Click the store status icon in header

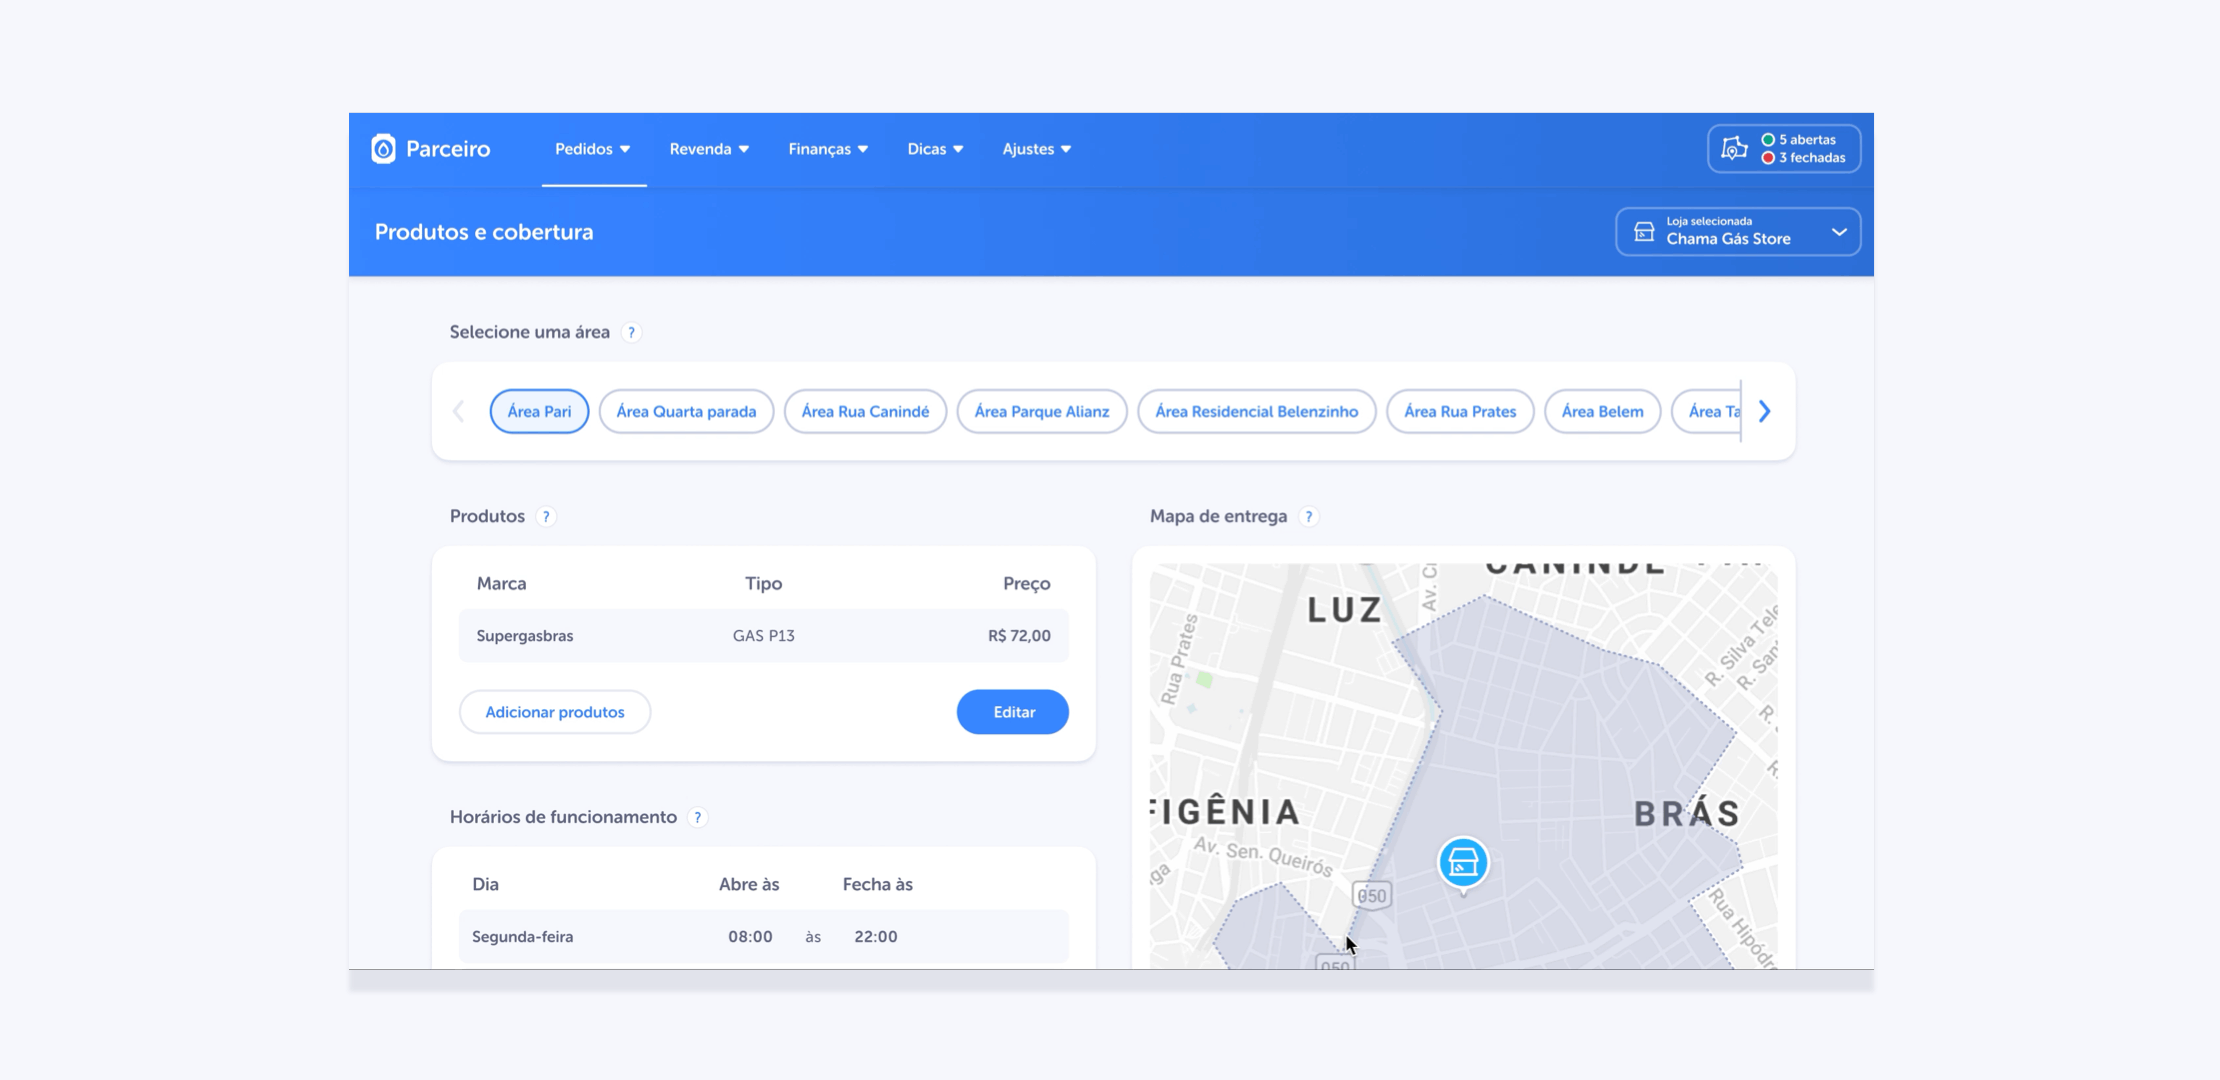[1734, 149]
